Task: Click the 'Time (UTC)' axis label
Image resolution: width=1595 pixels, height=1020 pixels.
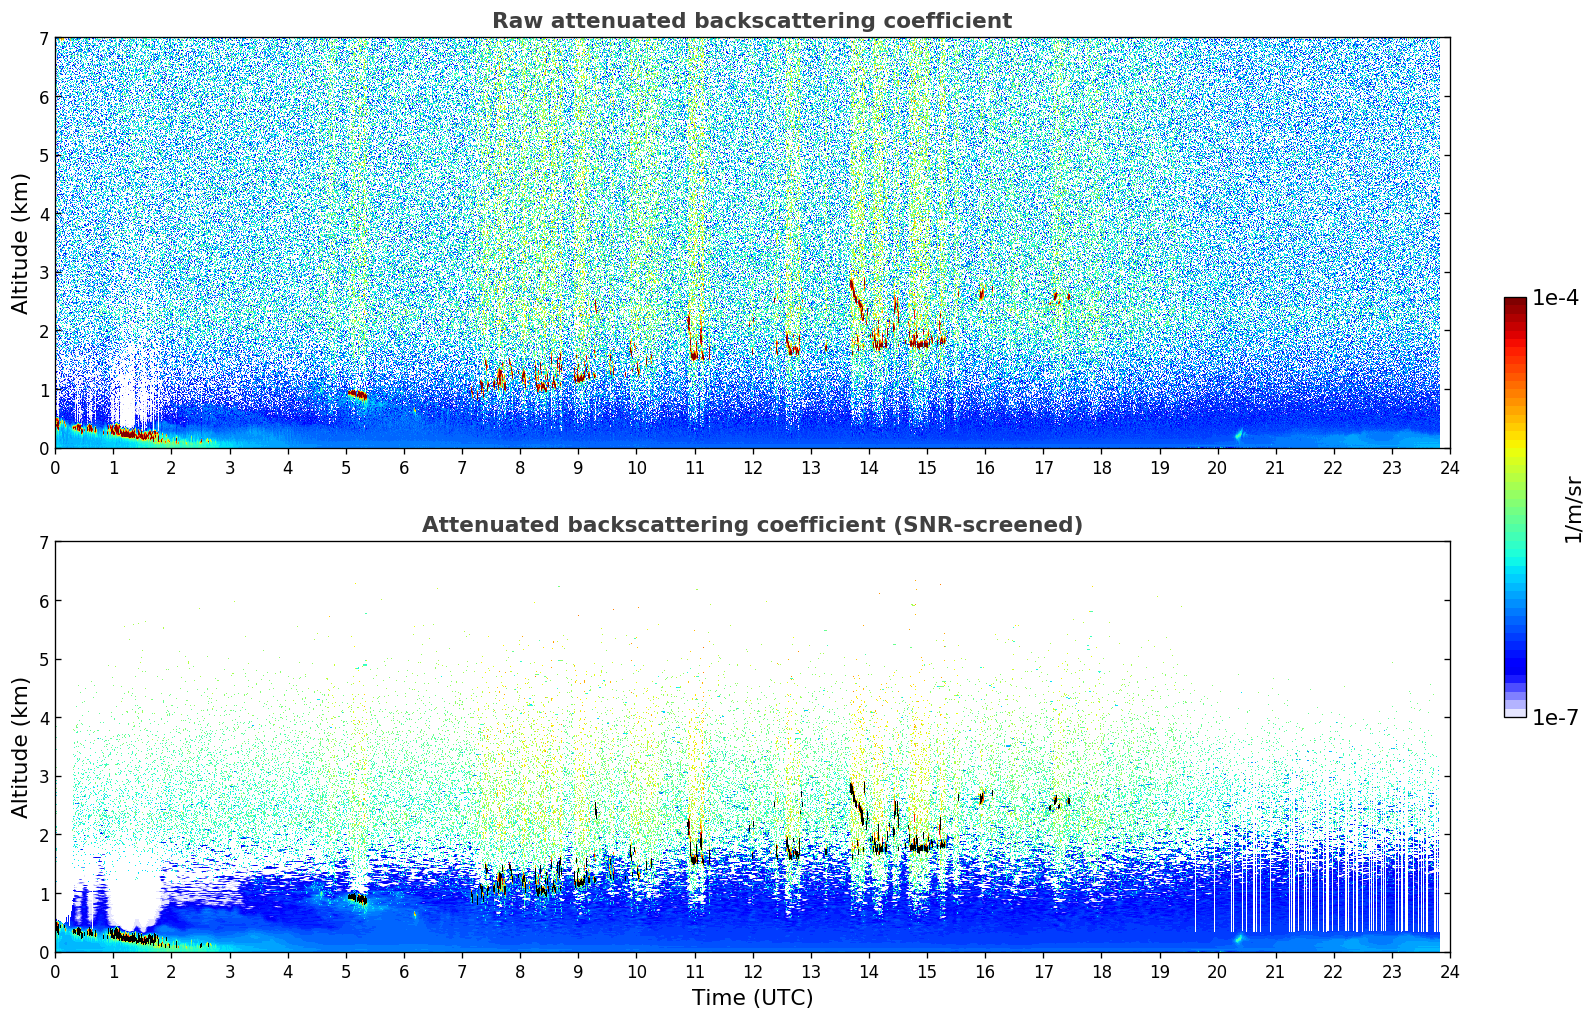Action: pyautogui.click(x=752, y=998)
